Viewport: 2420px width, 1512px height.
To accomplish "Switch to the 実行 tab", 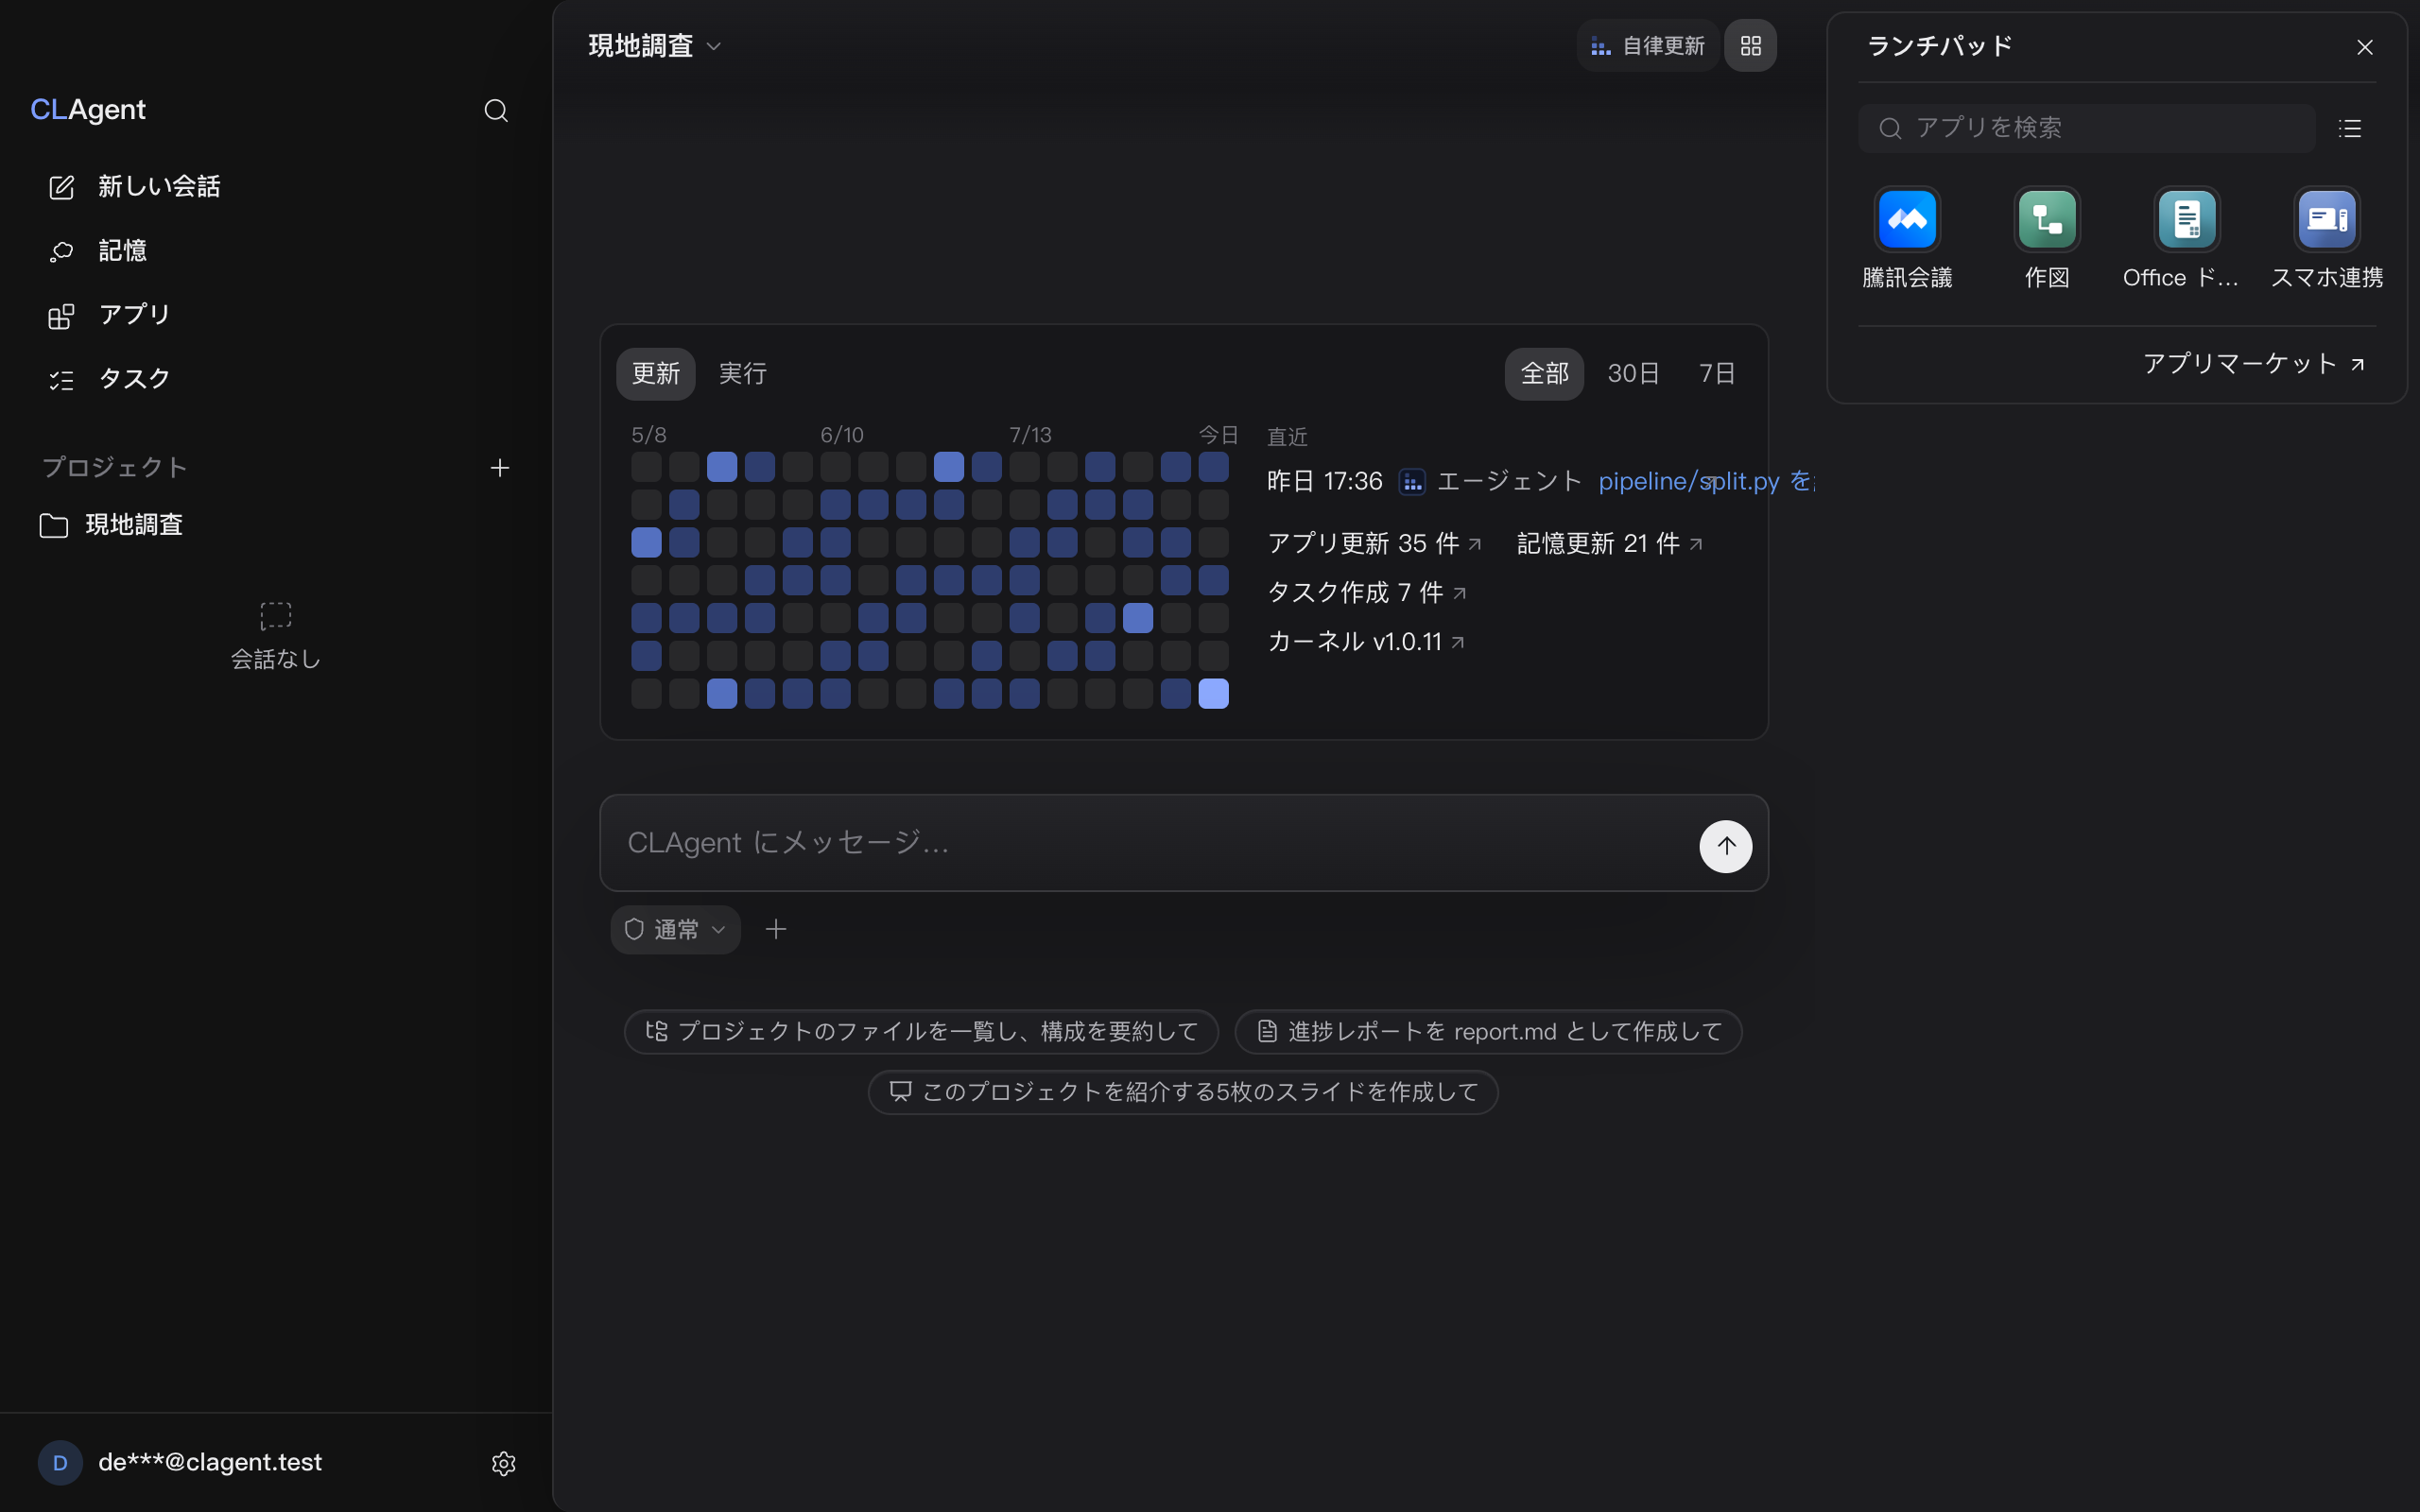I will (743, 374).
